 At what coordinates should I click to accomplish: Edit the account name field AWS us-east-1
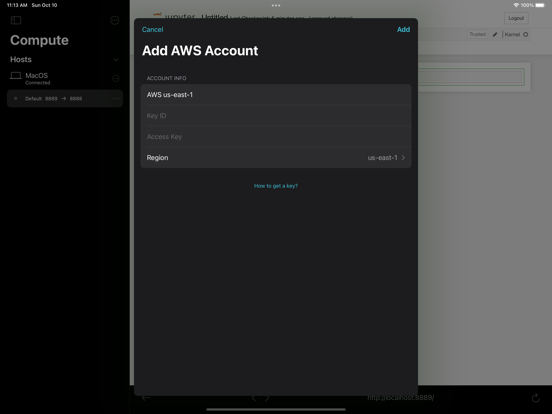click(x=276, y=95)
